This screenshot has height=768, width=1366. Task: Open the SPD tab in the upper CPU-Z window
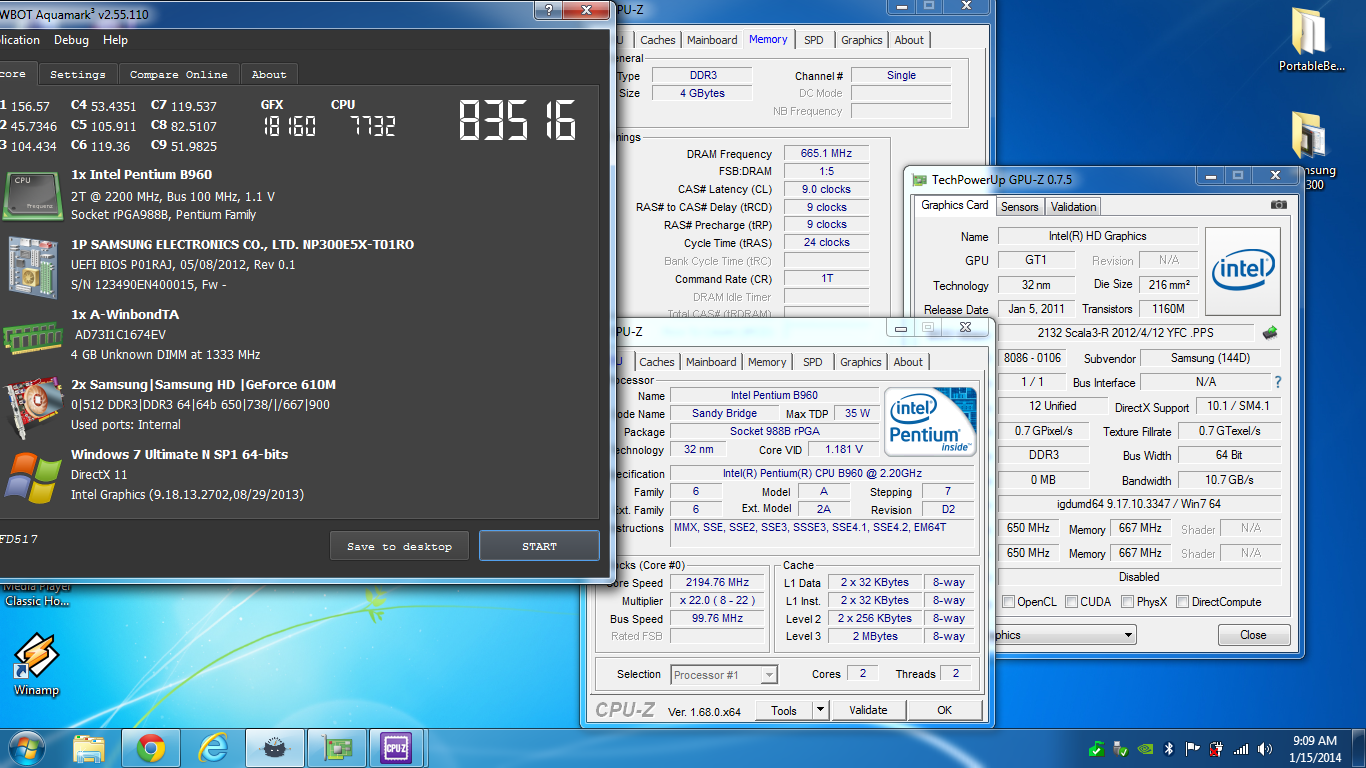(x=814, y=40)
